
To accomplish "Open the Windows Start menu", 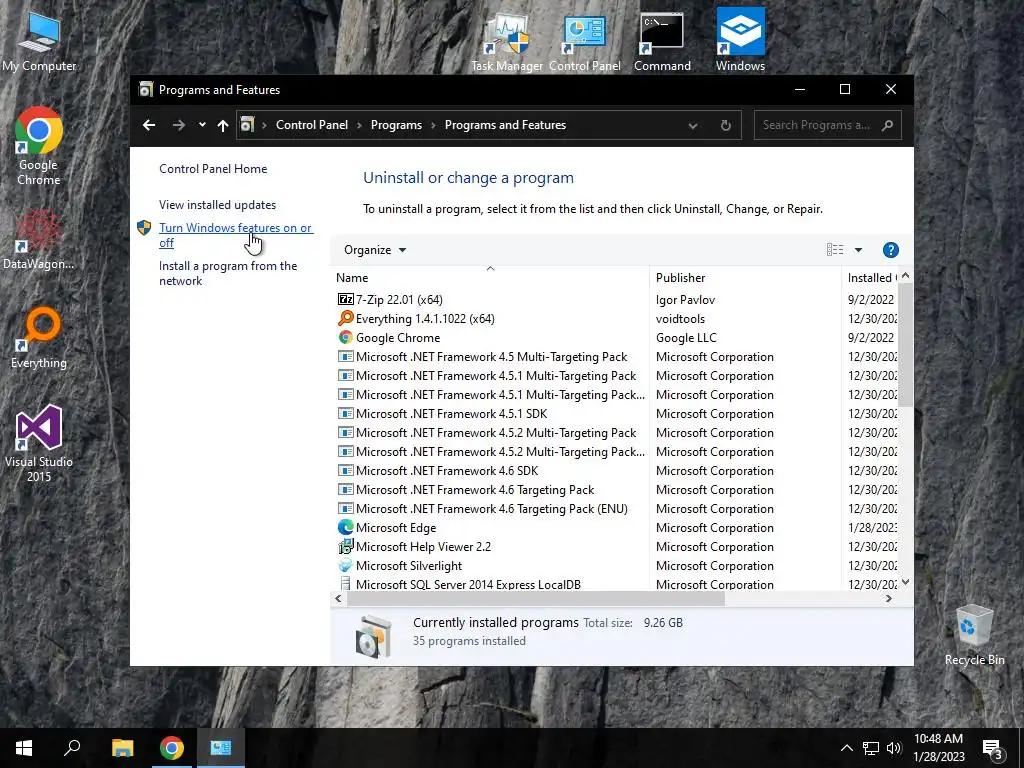I will pos(24,748).
